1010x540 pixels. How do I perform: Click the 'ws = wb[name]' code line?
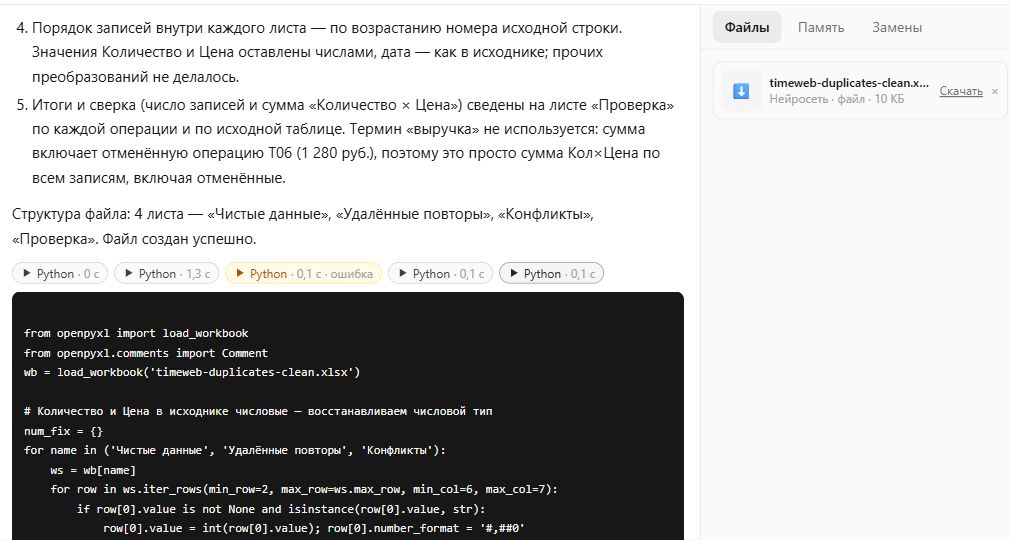point(93,470)
